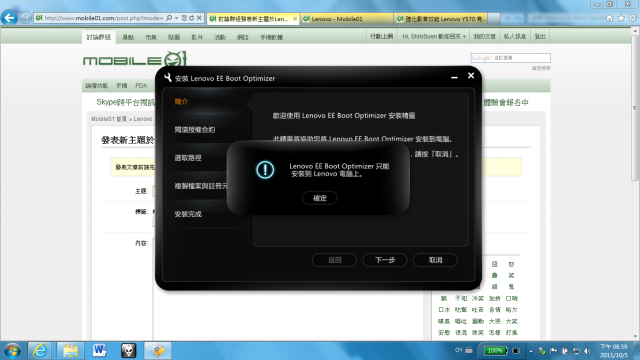Viewport: 640px width, 360px height.
Task: Click the network tray icon
Action: point(576,351)
